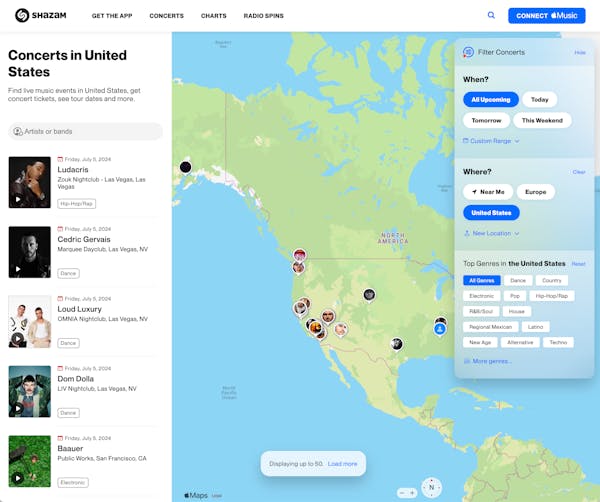
Task: Play preview on Baauer thumbnail
Action: point(18,478)
